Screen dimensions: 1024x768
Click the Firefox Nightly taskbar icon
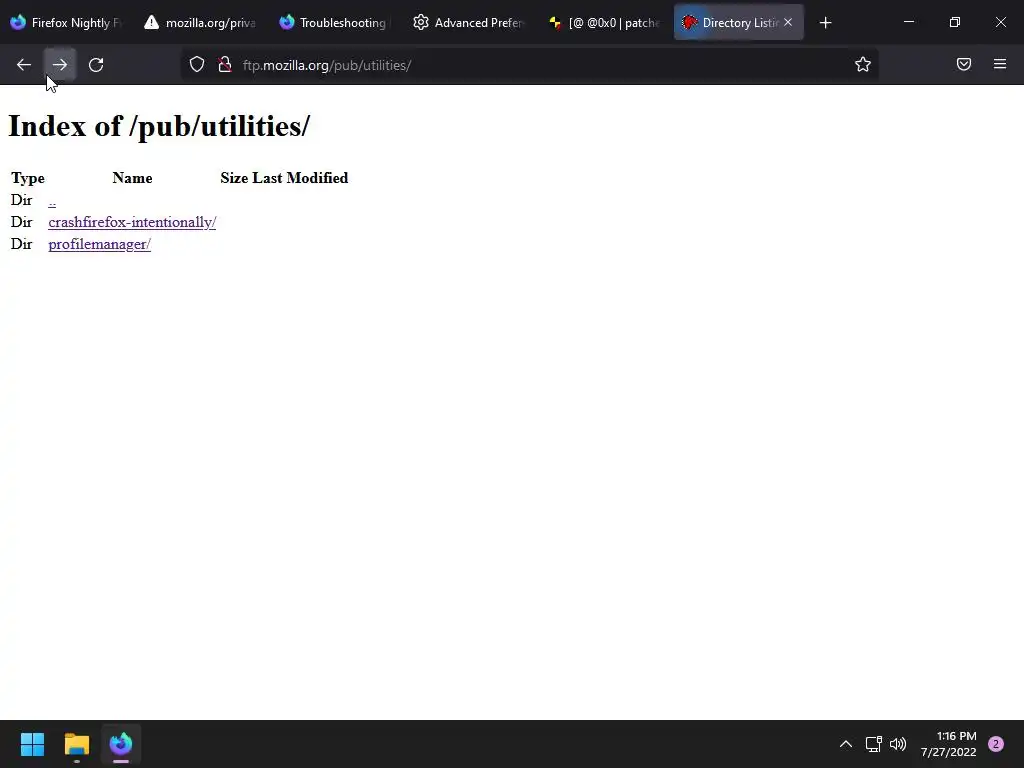click(121, 744)
